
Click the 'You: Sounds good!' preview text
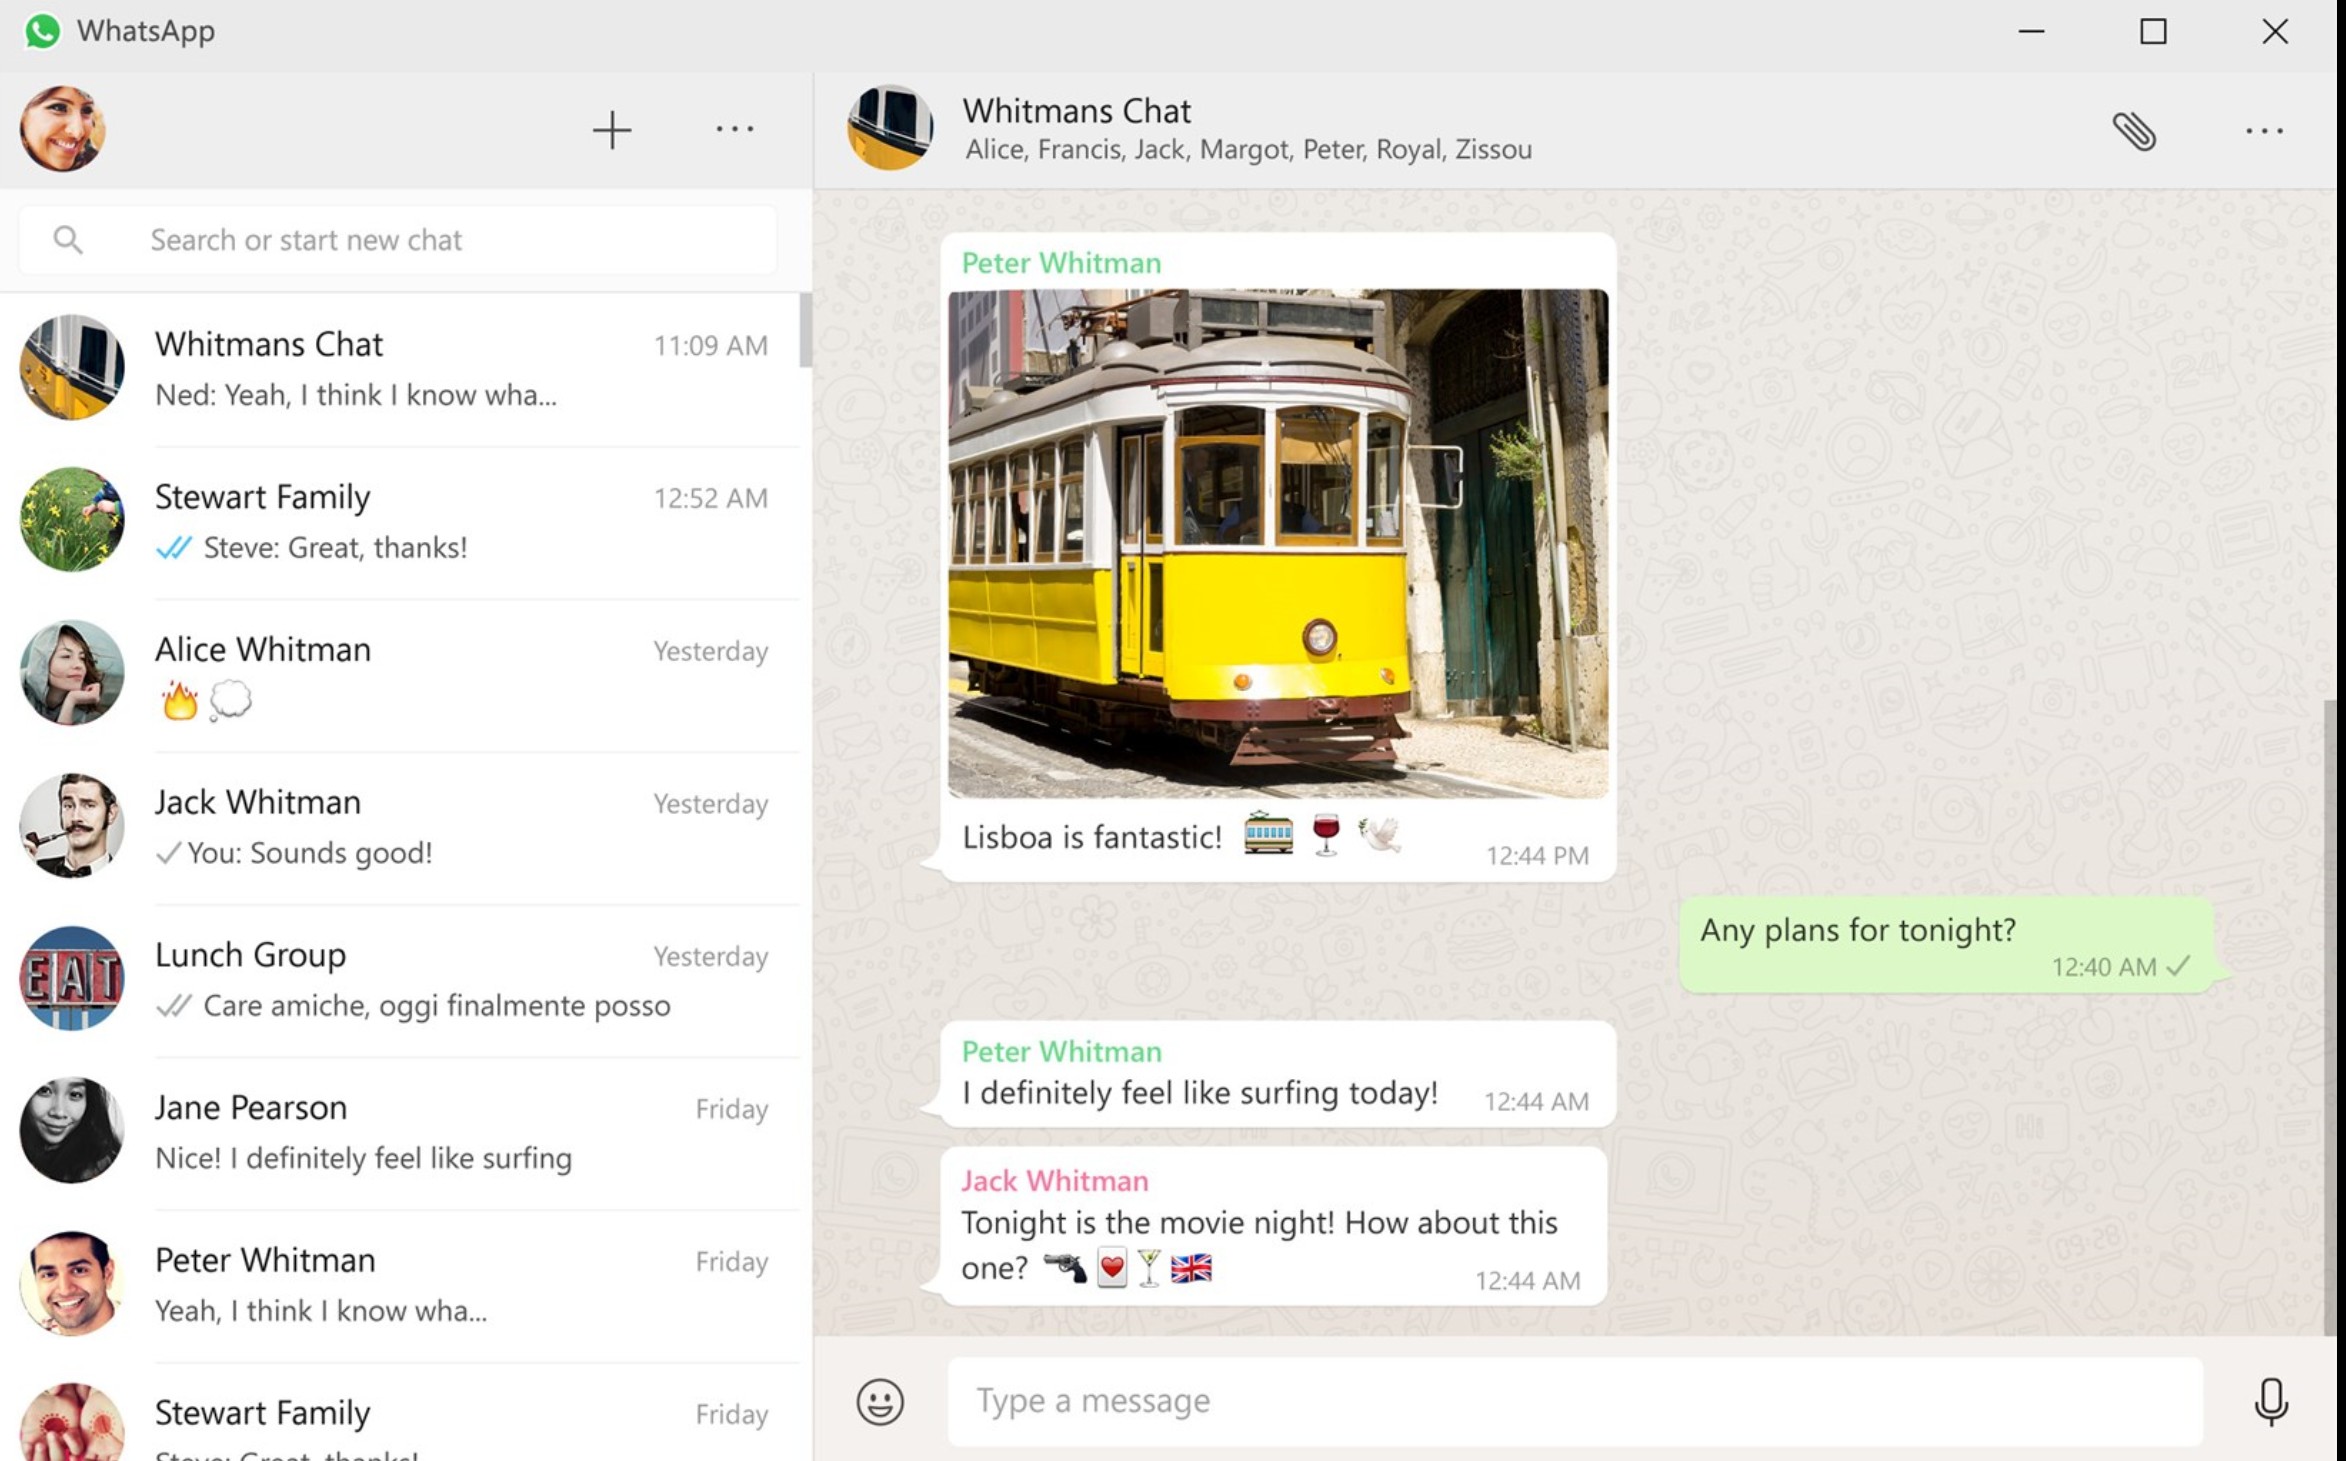click(x=310, y=853)
